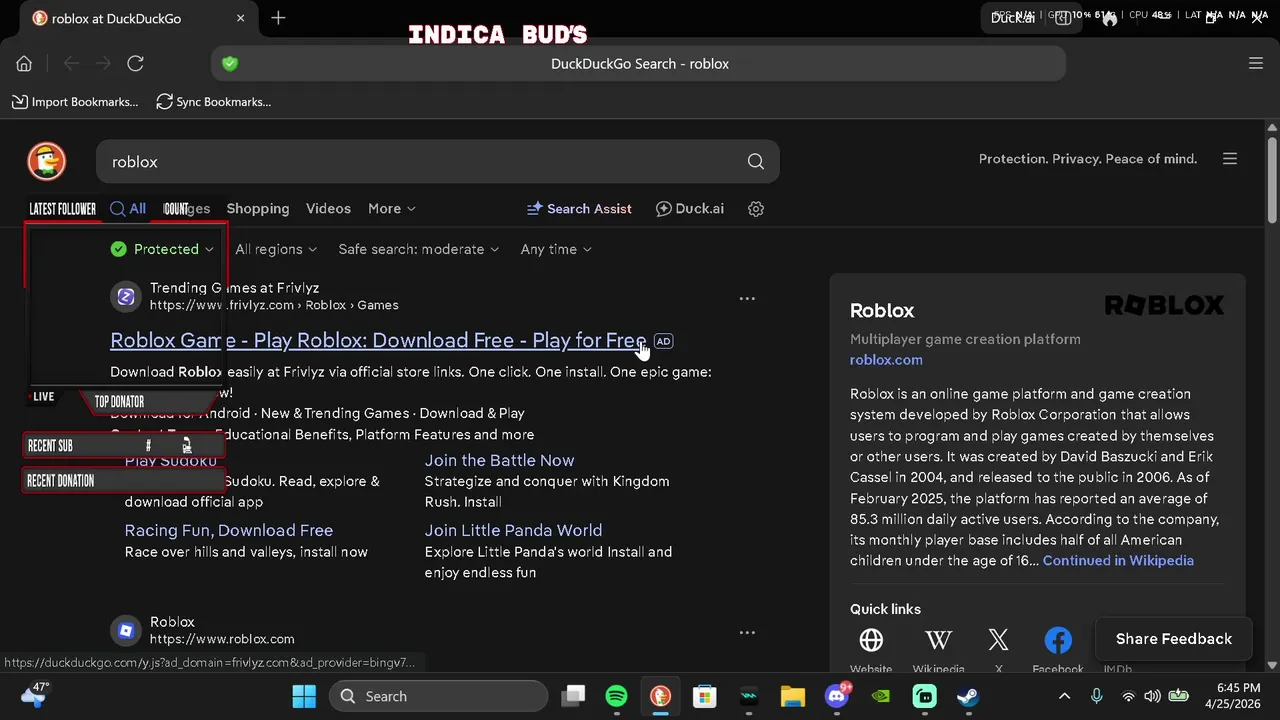Viewport: 1280px width, 720px height.
Task: Follow the Continued in Wikipedia link
Action: (1118, 561)
